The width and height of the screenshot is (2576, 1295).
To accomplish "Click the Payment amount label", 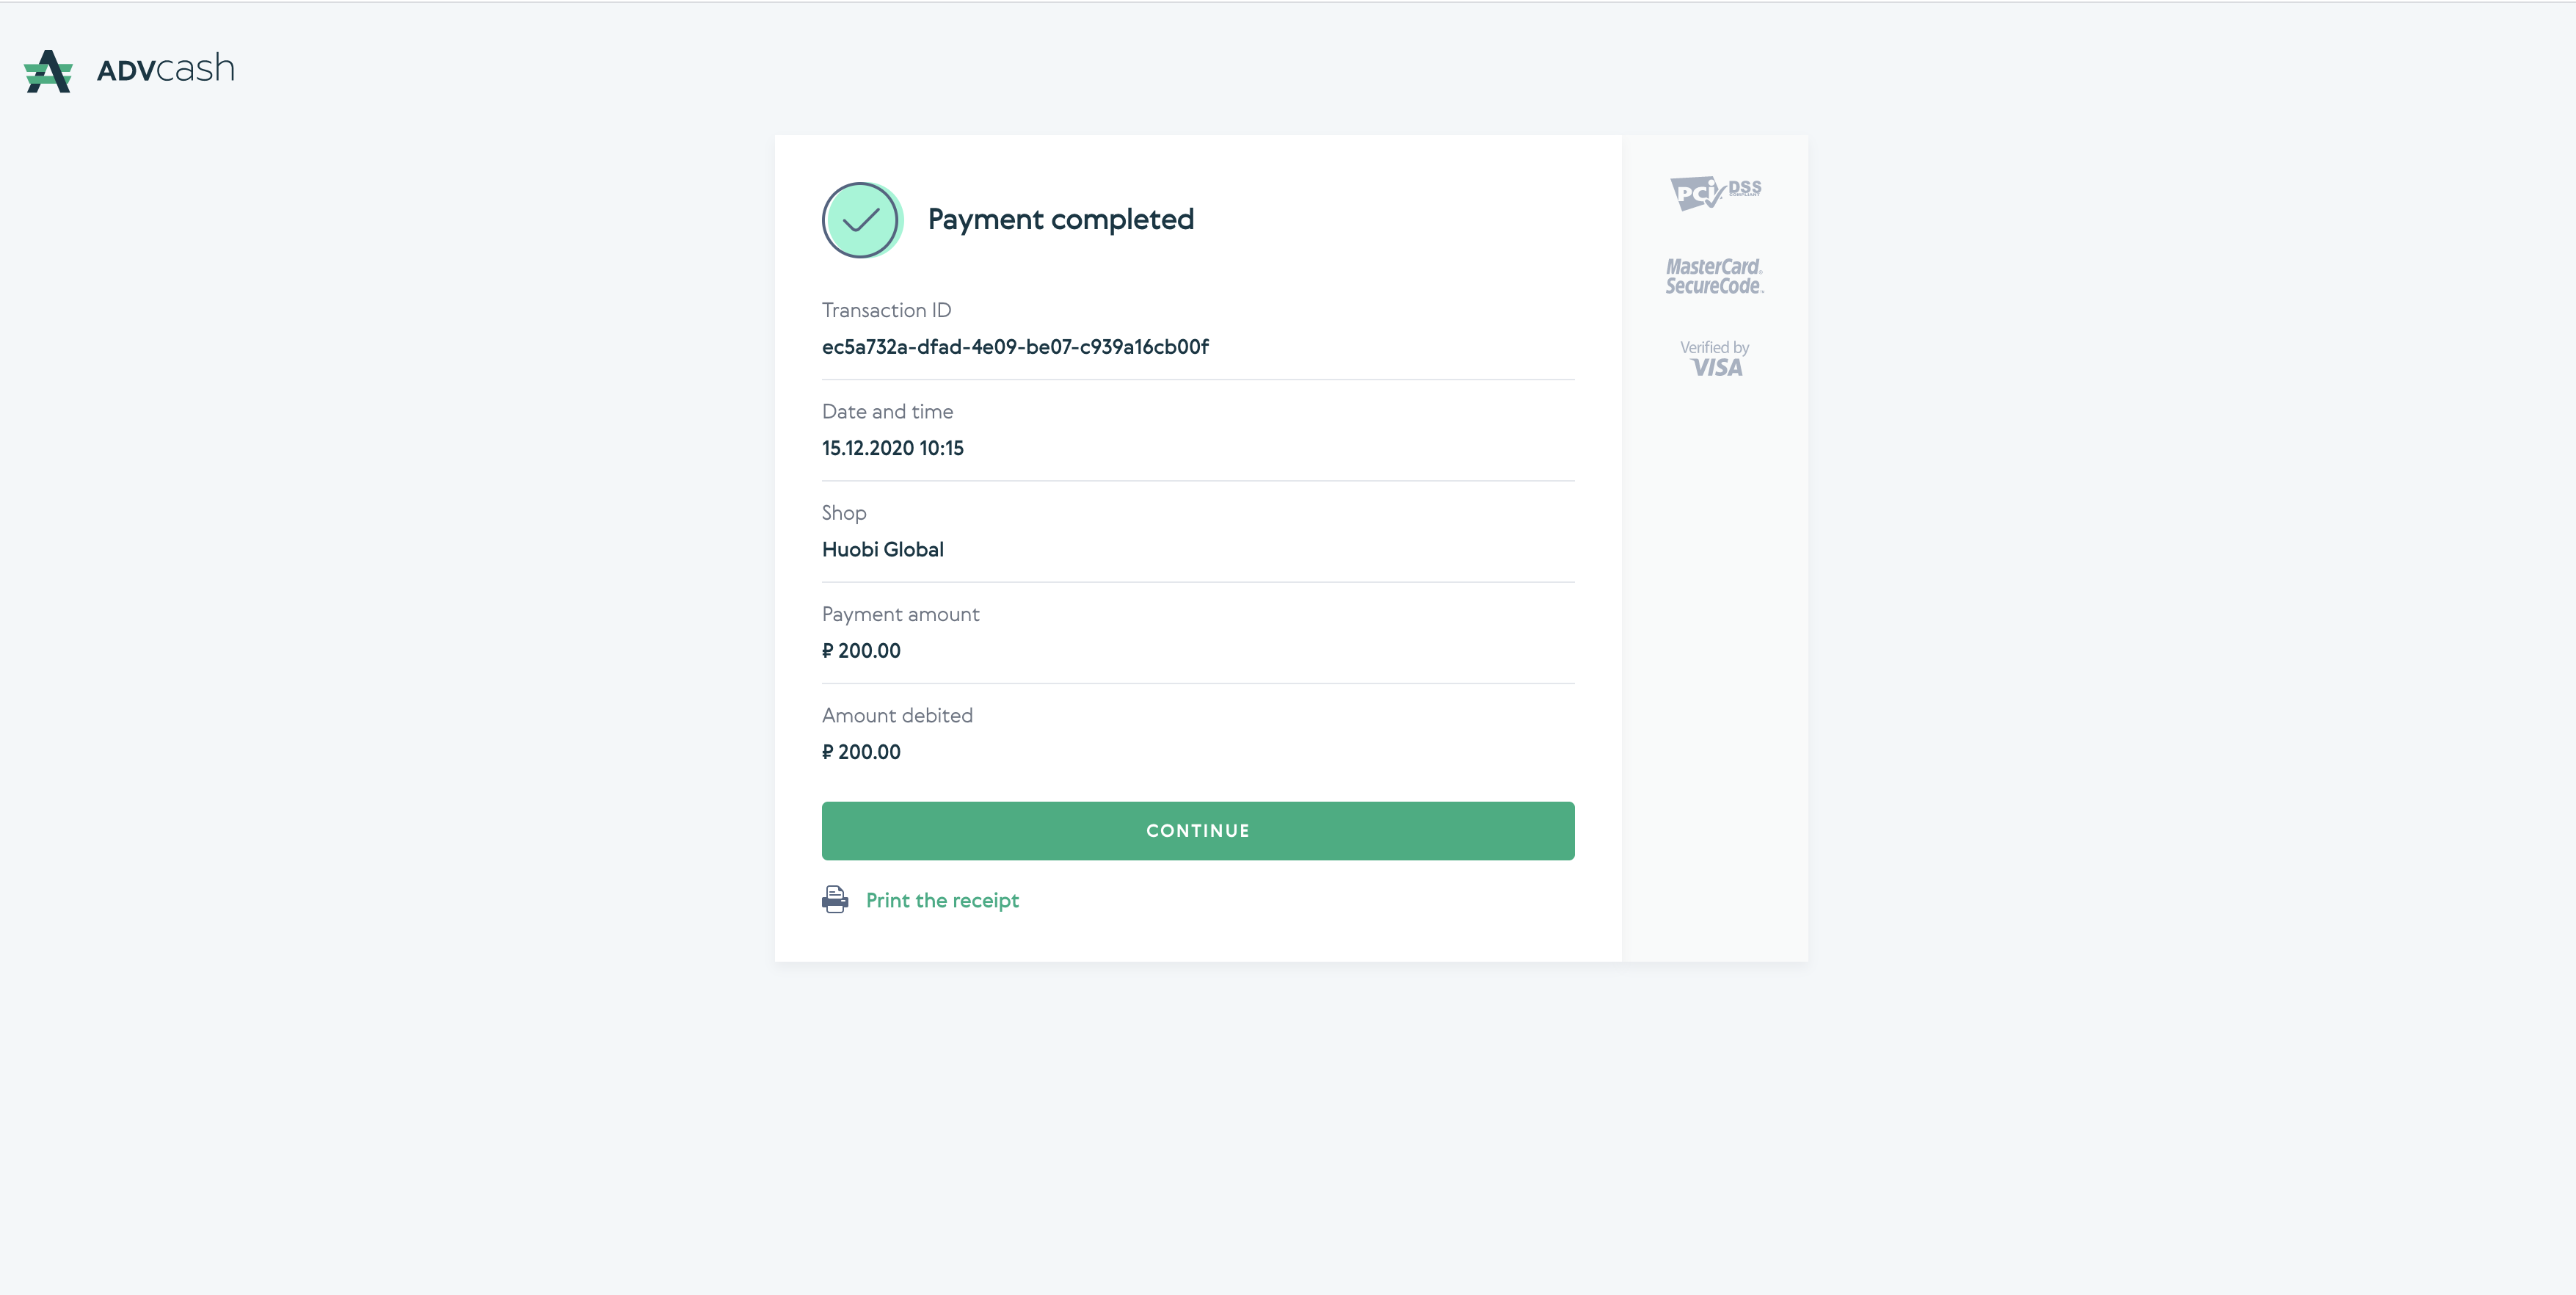I will [901, 614].
